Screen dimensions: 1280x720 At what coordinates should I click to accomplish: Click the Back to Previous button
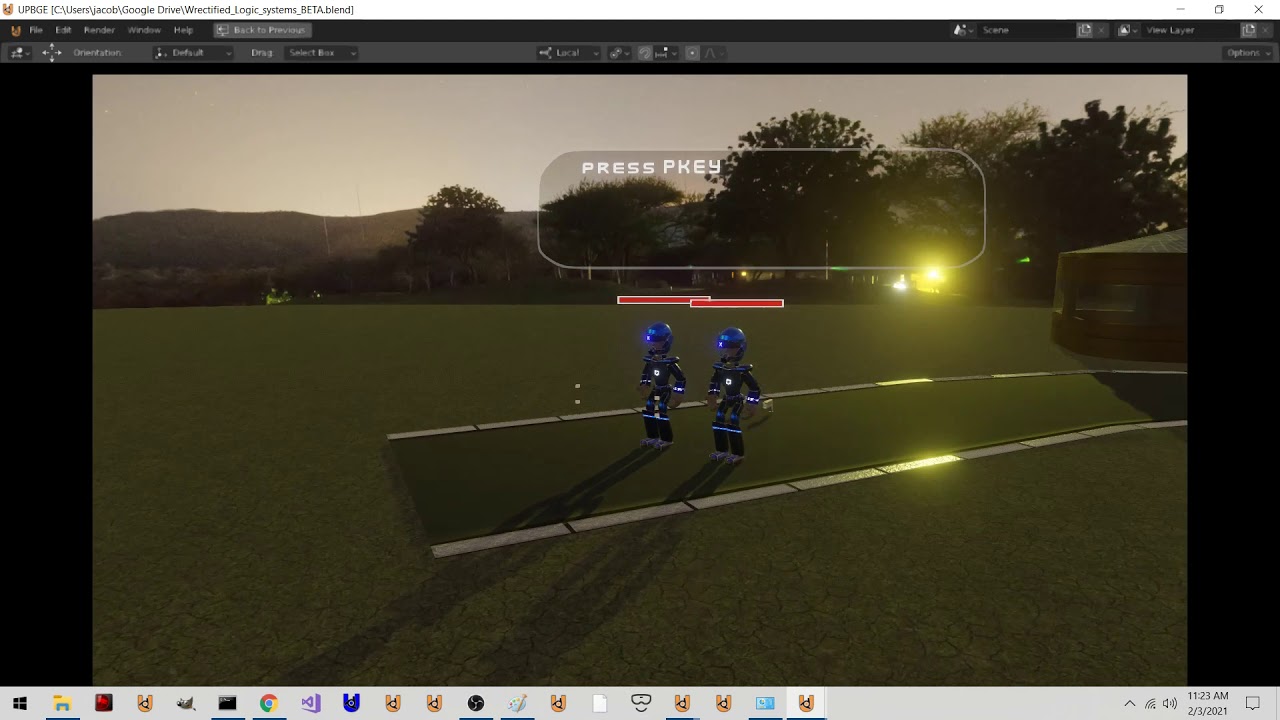click(262, 30)
